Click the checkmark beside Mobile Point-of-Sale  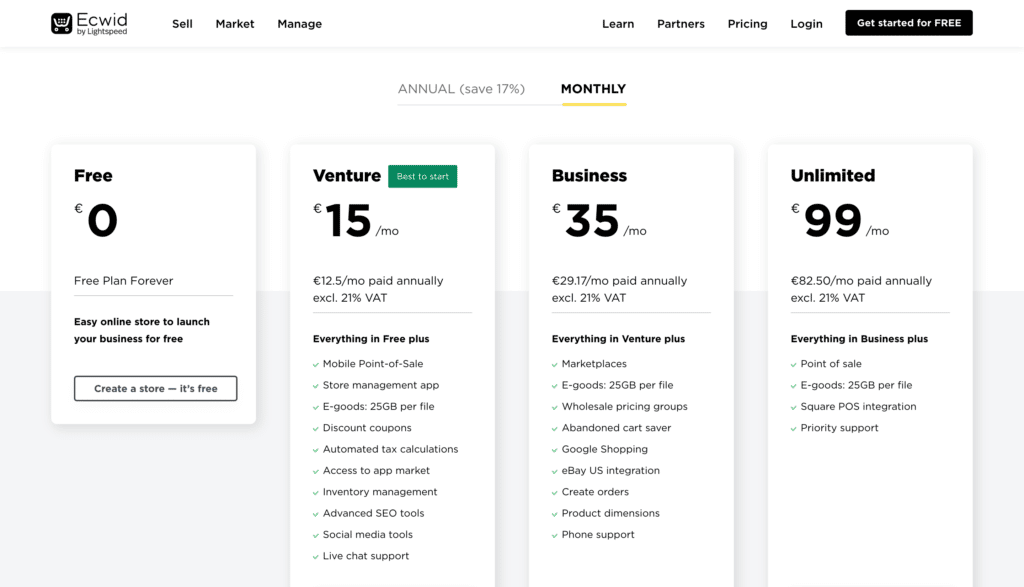point(316,364)
